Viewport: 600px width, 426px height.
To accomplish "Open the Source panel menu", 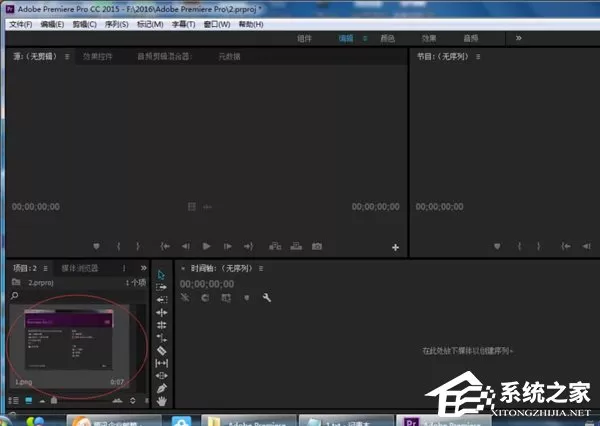I will point(67,57).
